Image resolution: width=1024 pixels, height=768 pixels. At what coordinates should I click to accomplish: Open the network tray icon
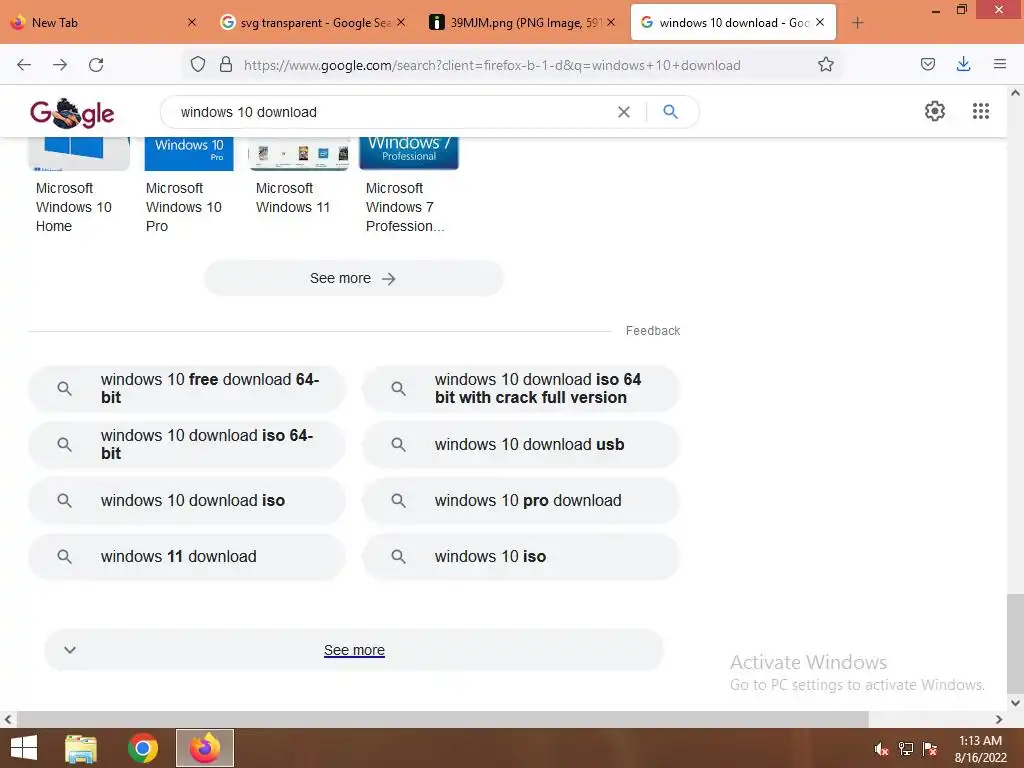(906, 749)
